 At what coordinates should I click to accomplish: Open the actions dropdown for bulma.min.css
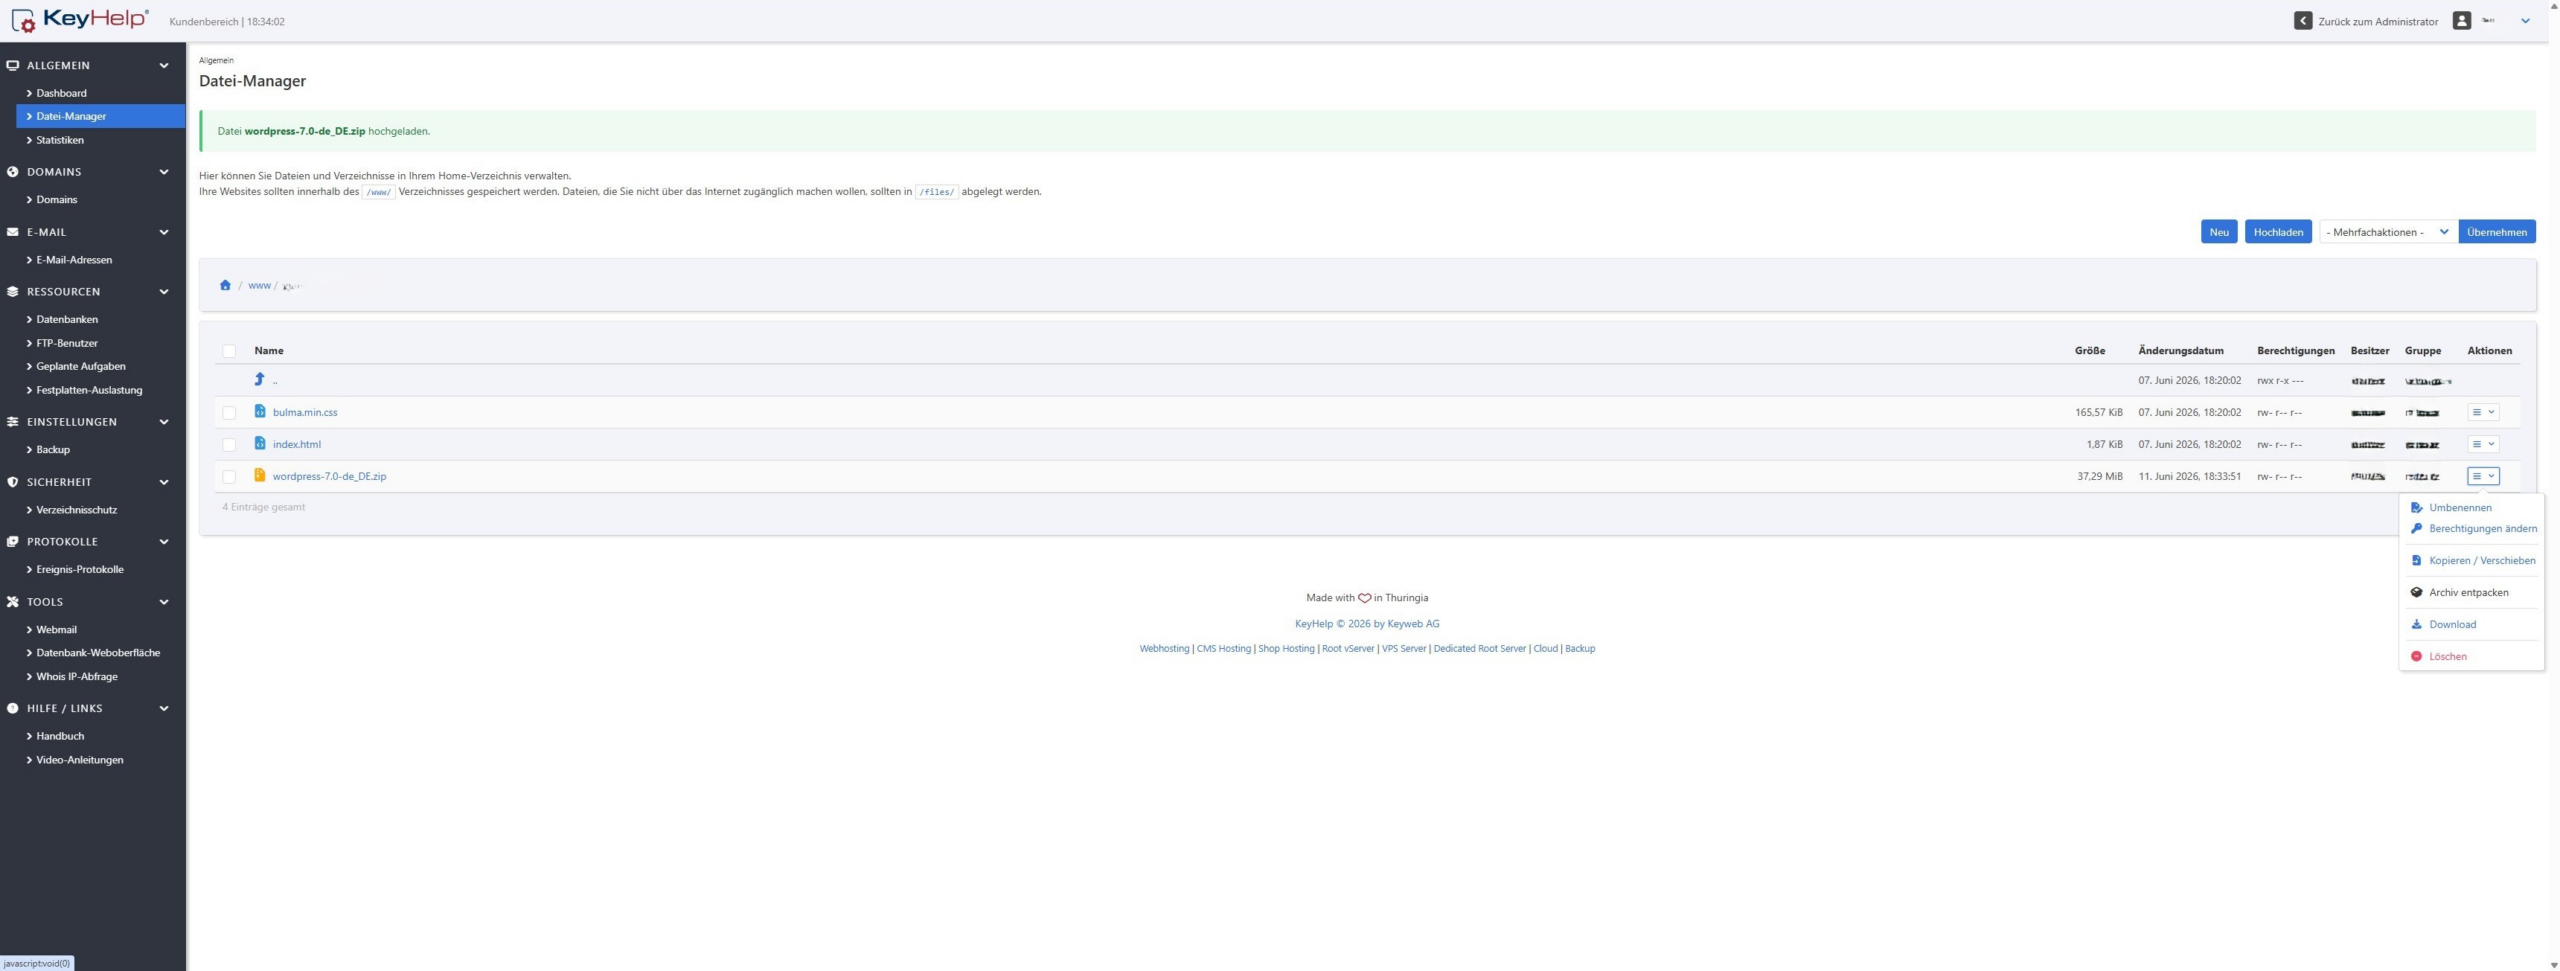(2483, 412)
